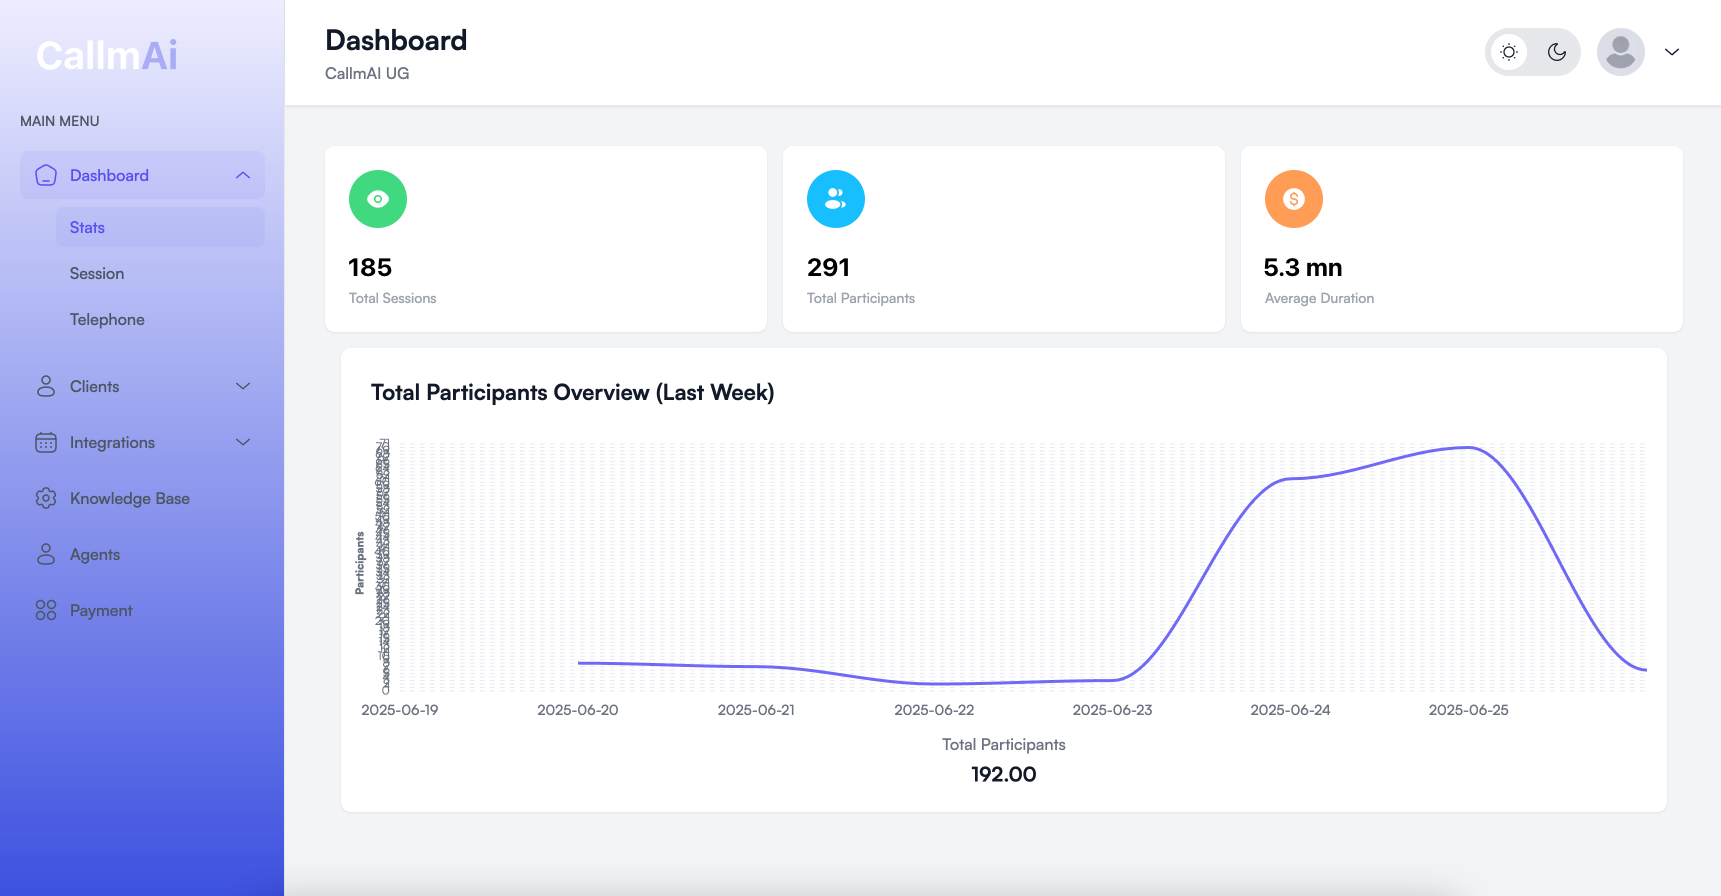Screen dimensions: 1721x896
Task: Click the Dashboard home icon in sidebar
Action: tap(46, 176)
